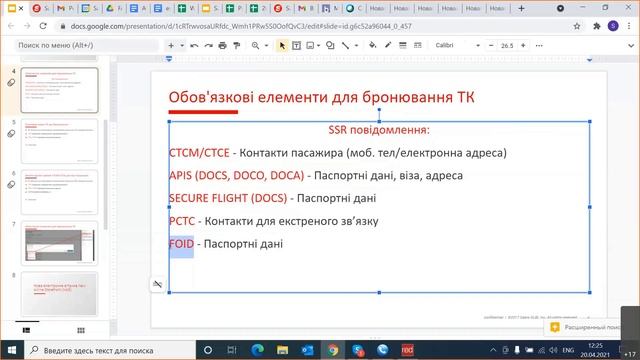Open Chrome three-dot menu
640x360 pixels.
coord(629,26)
